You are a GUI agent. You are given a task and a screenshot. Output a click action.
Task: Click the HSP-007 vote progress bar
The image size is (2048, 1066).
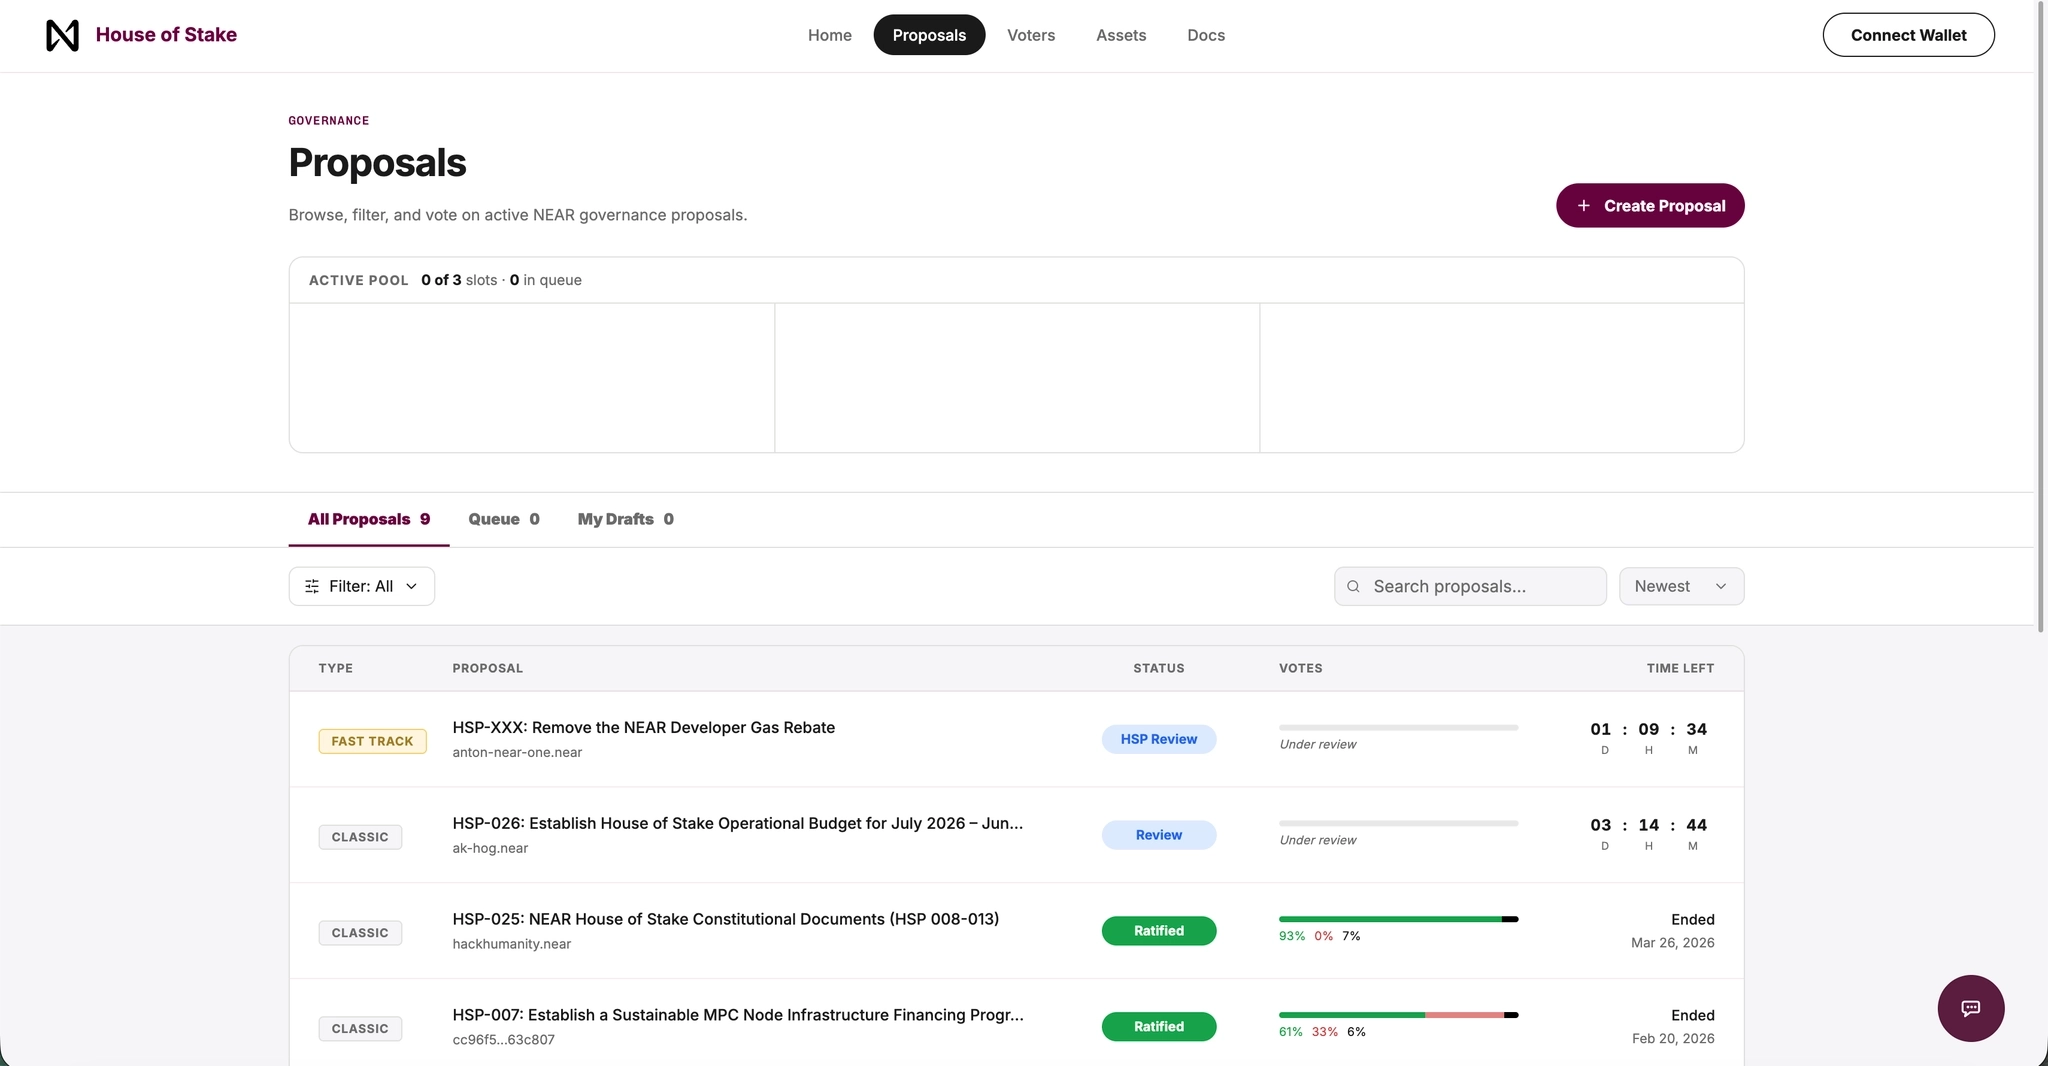point(1398,1015)
